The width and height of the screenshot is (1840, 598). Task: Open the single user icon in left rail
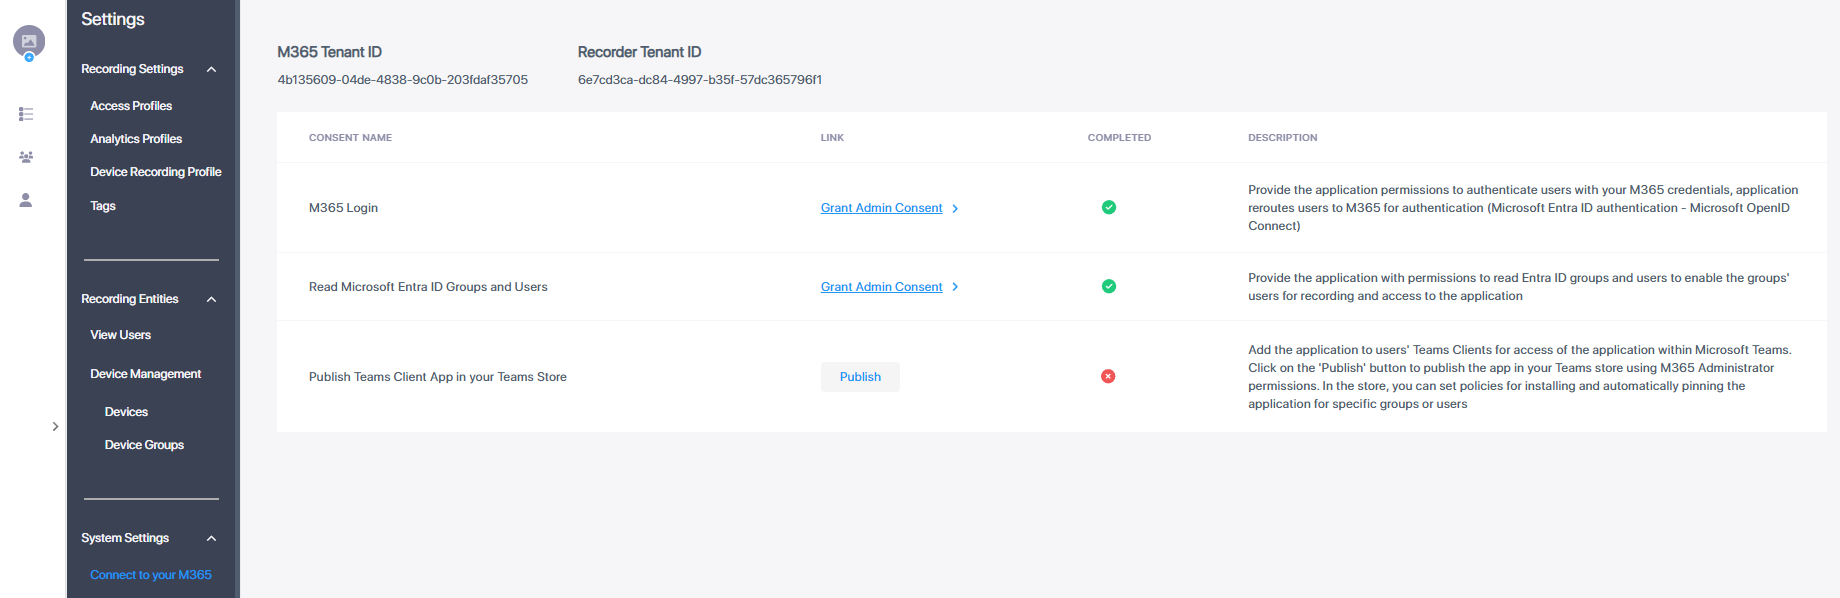(26, 200)
